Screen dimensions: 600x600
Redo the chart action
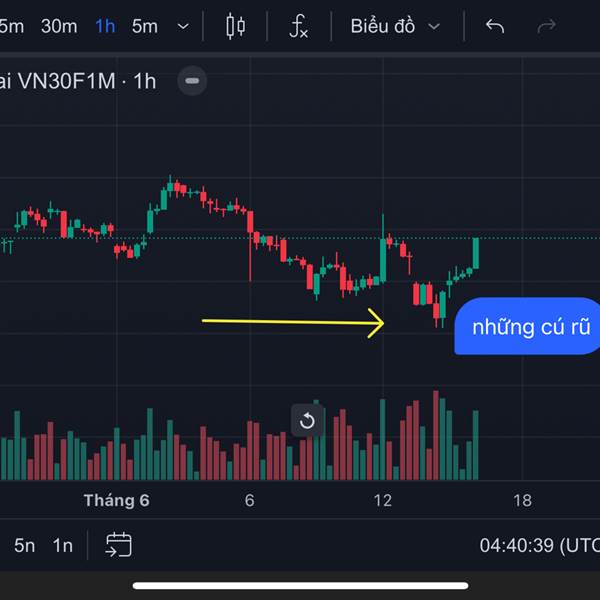[x=546, y=26]
